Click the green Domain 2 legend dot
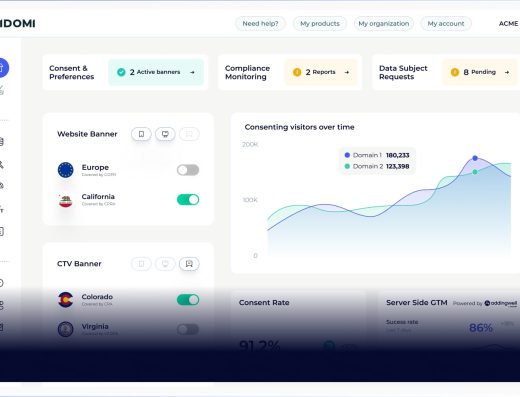The width and height of the screenshot is (520, 397). (347, 166)
